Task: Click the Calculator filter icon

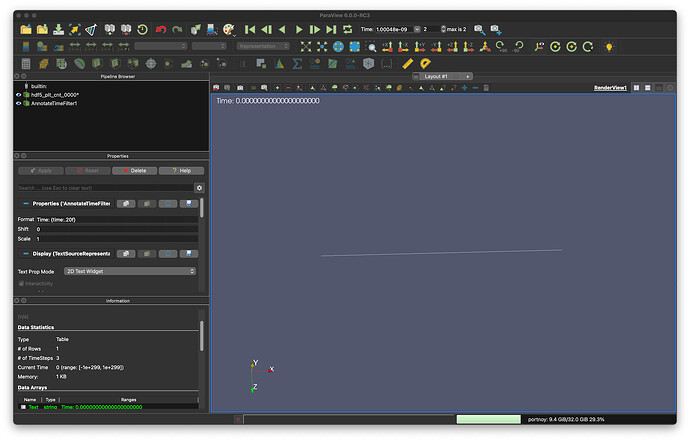Action: [26, 63]
